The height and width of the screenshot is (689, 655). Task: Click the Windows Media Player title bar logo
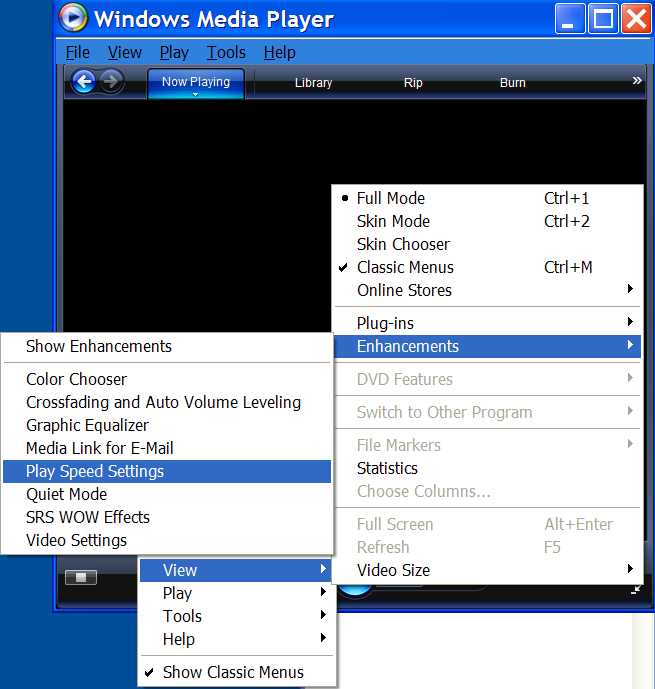(x=73, y=19)
